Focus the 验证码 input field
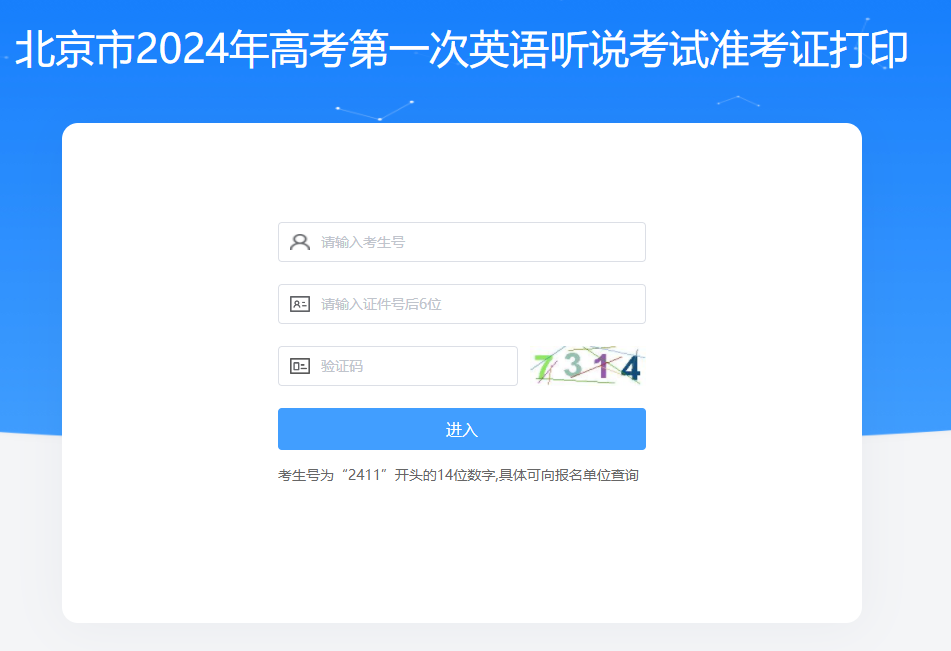This screenshot has width=951, height=651. (x=398, y=366)
